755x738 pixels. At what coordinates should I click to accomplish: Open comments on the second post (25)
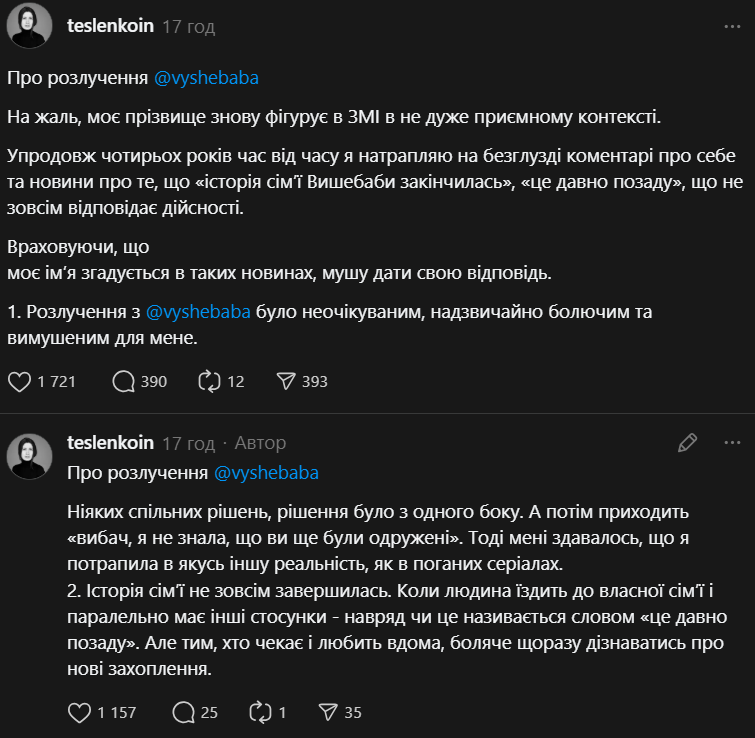coord(184,712)
